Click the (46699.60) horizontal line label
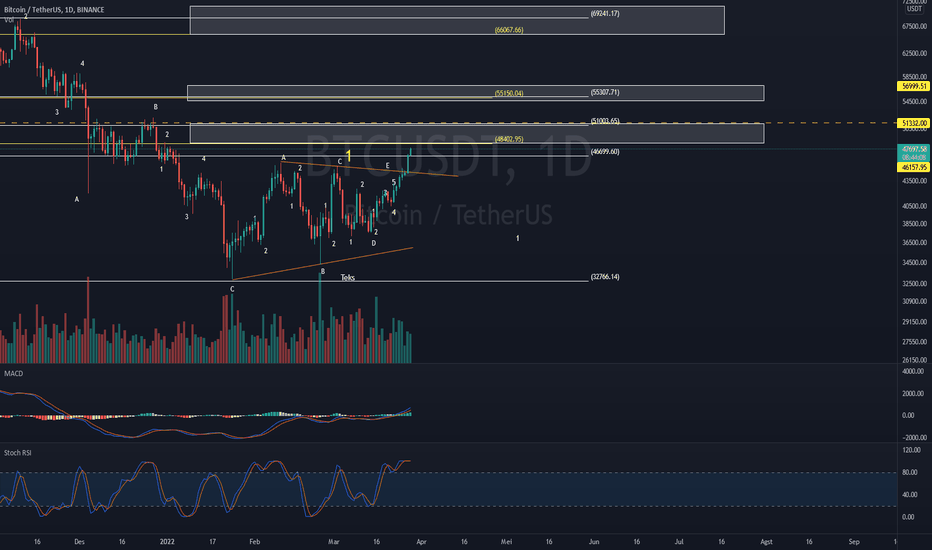 (604, 152)
